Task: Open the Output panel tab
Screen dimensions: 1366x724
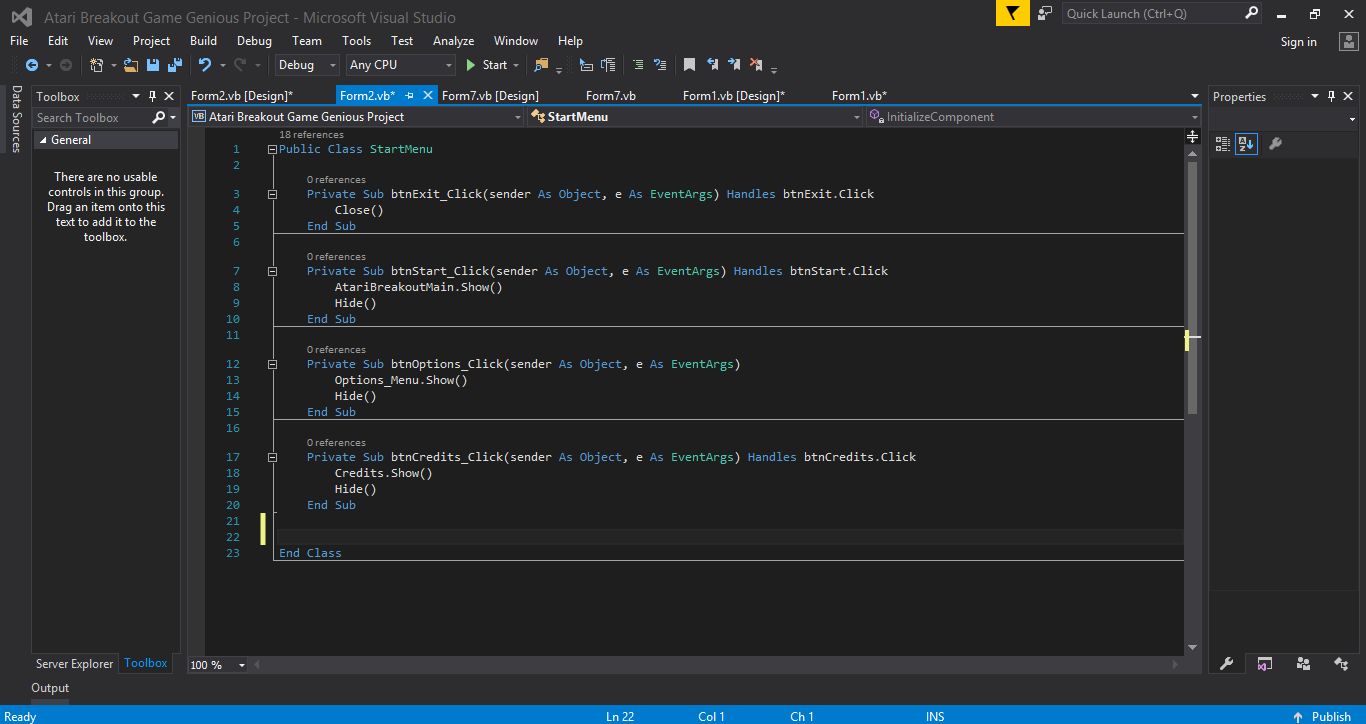Action: pyautogui.click(x=50, y=688)
